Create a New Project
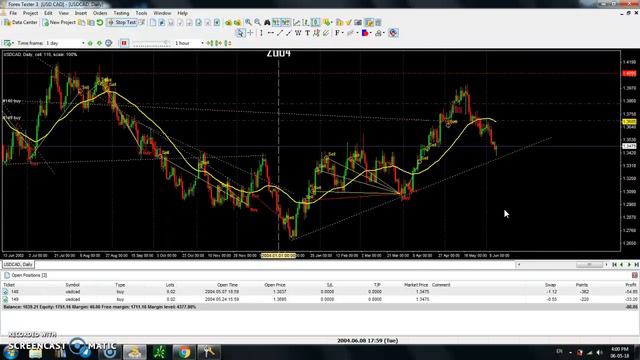Screen dimensions: 640x360 coord(59,22)
